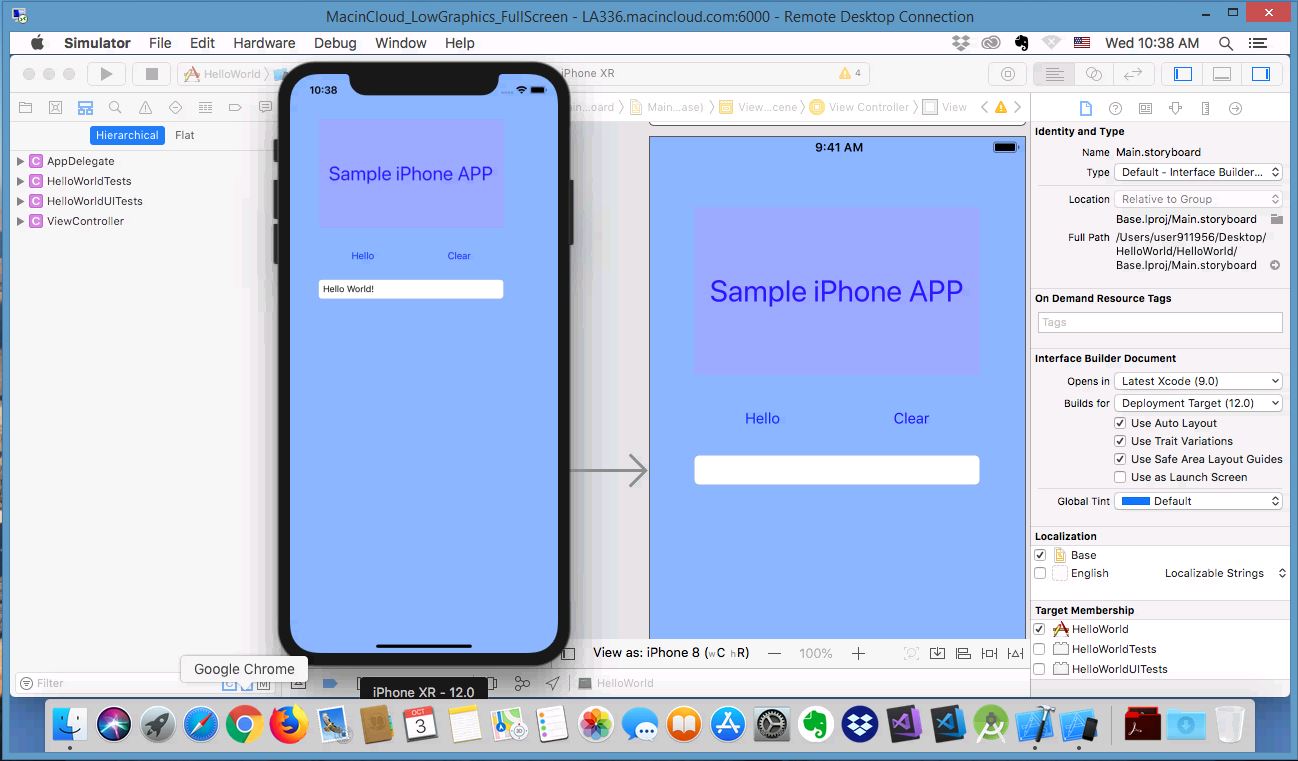This screenshot has width=1298, height=761.
Task: Open the Breakpoint navigator diamond icon
Action: 175,107
